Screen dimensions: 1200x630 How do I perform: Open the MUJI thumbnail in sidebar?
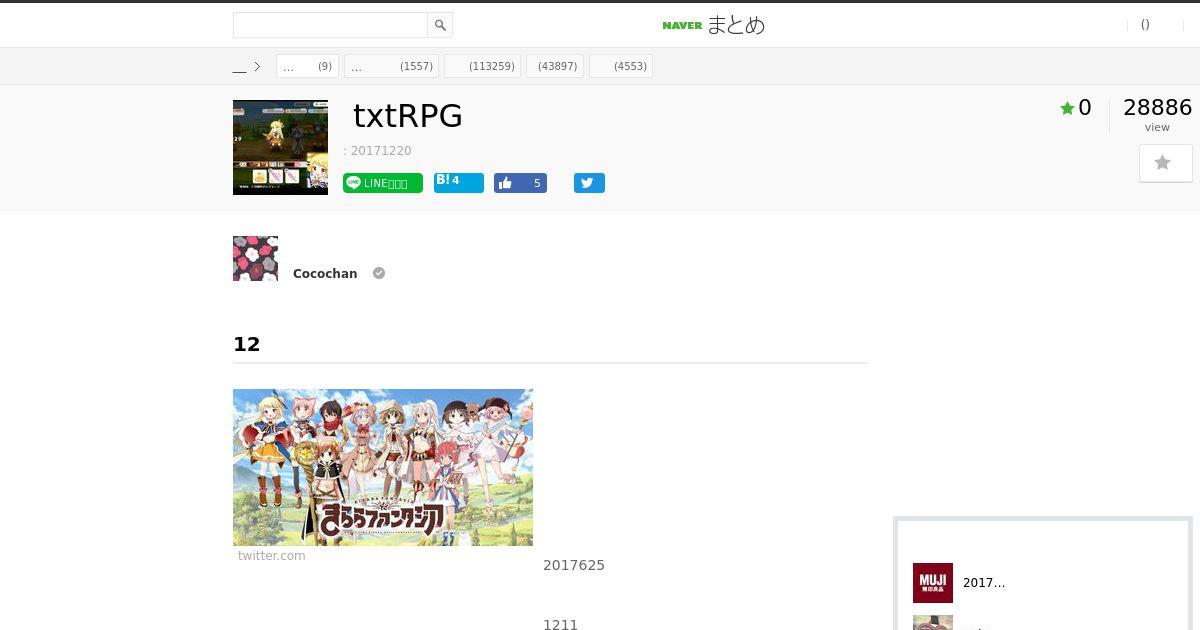click(x=933, y=583)
